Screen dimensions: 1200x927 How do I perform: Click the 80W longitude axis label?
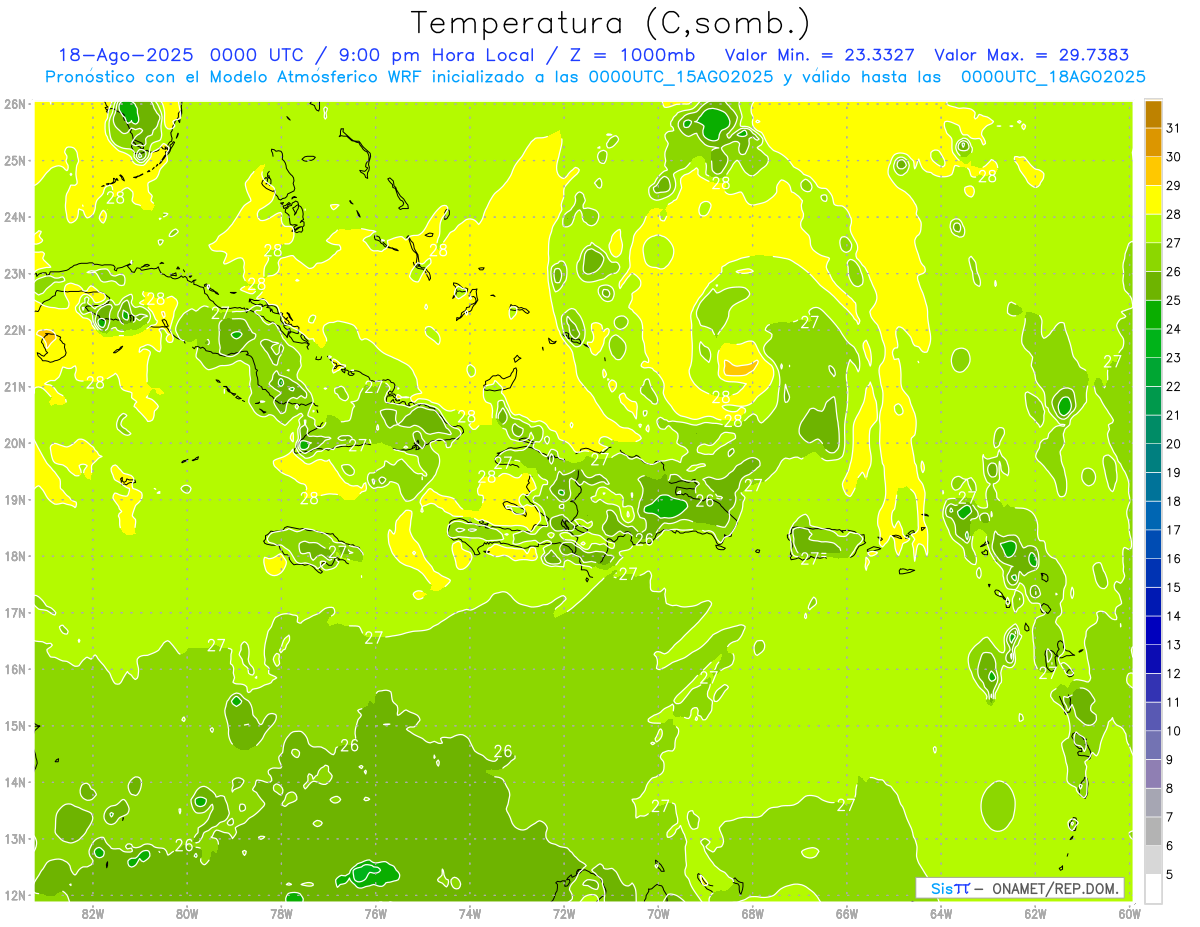pyautogui.click(x=187, y=912)
